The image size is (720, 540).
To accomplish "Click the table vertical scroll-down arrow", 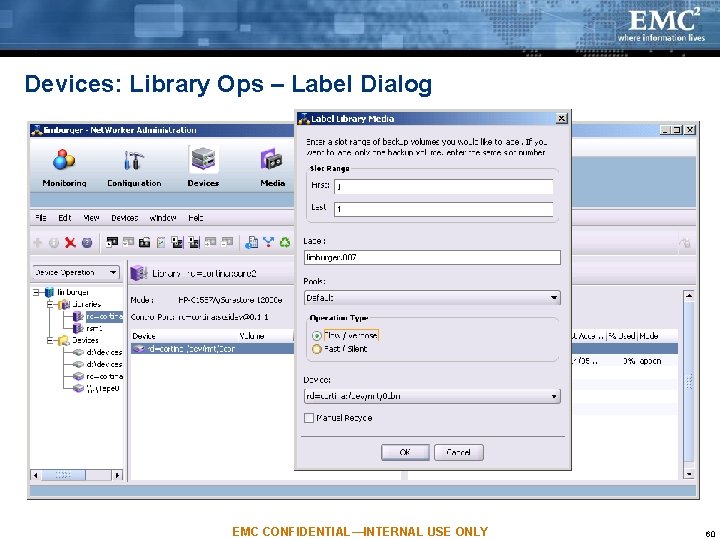I will coord(689,473).
